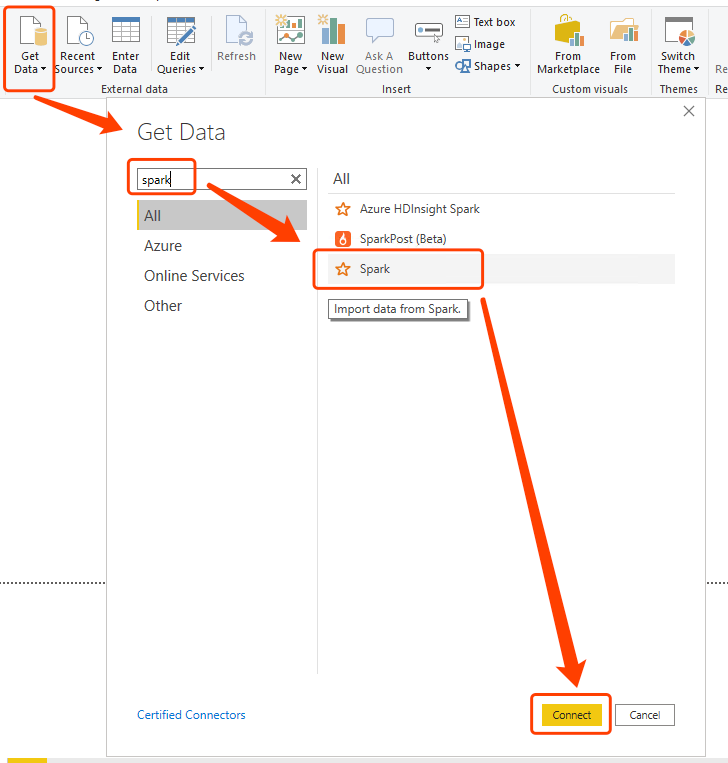This screenshot has height=763, width=728.
Task: Expand Edit Queries dropdown arrow
Action: coord(201,69)
